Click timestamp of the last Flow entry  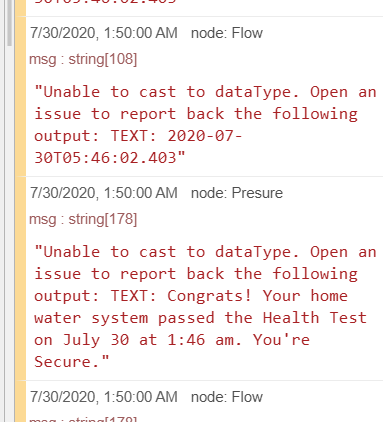click(104, 397)
